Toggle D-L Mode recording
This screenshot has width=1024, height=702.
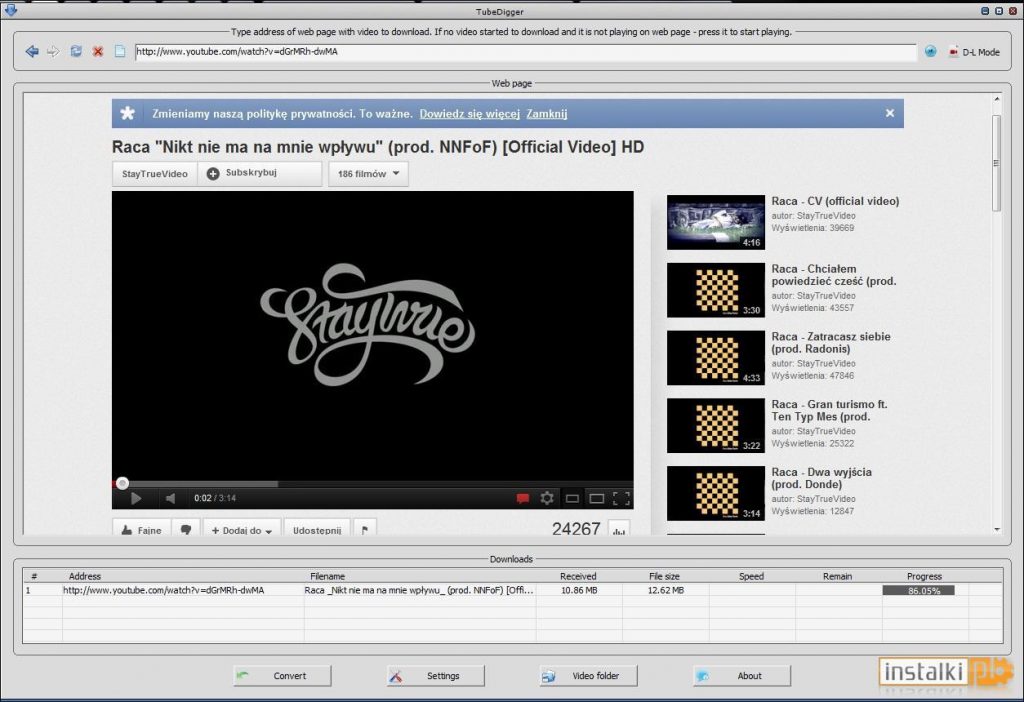point(974,52)
